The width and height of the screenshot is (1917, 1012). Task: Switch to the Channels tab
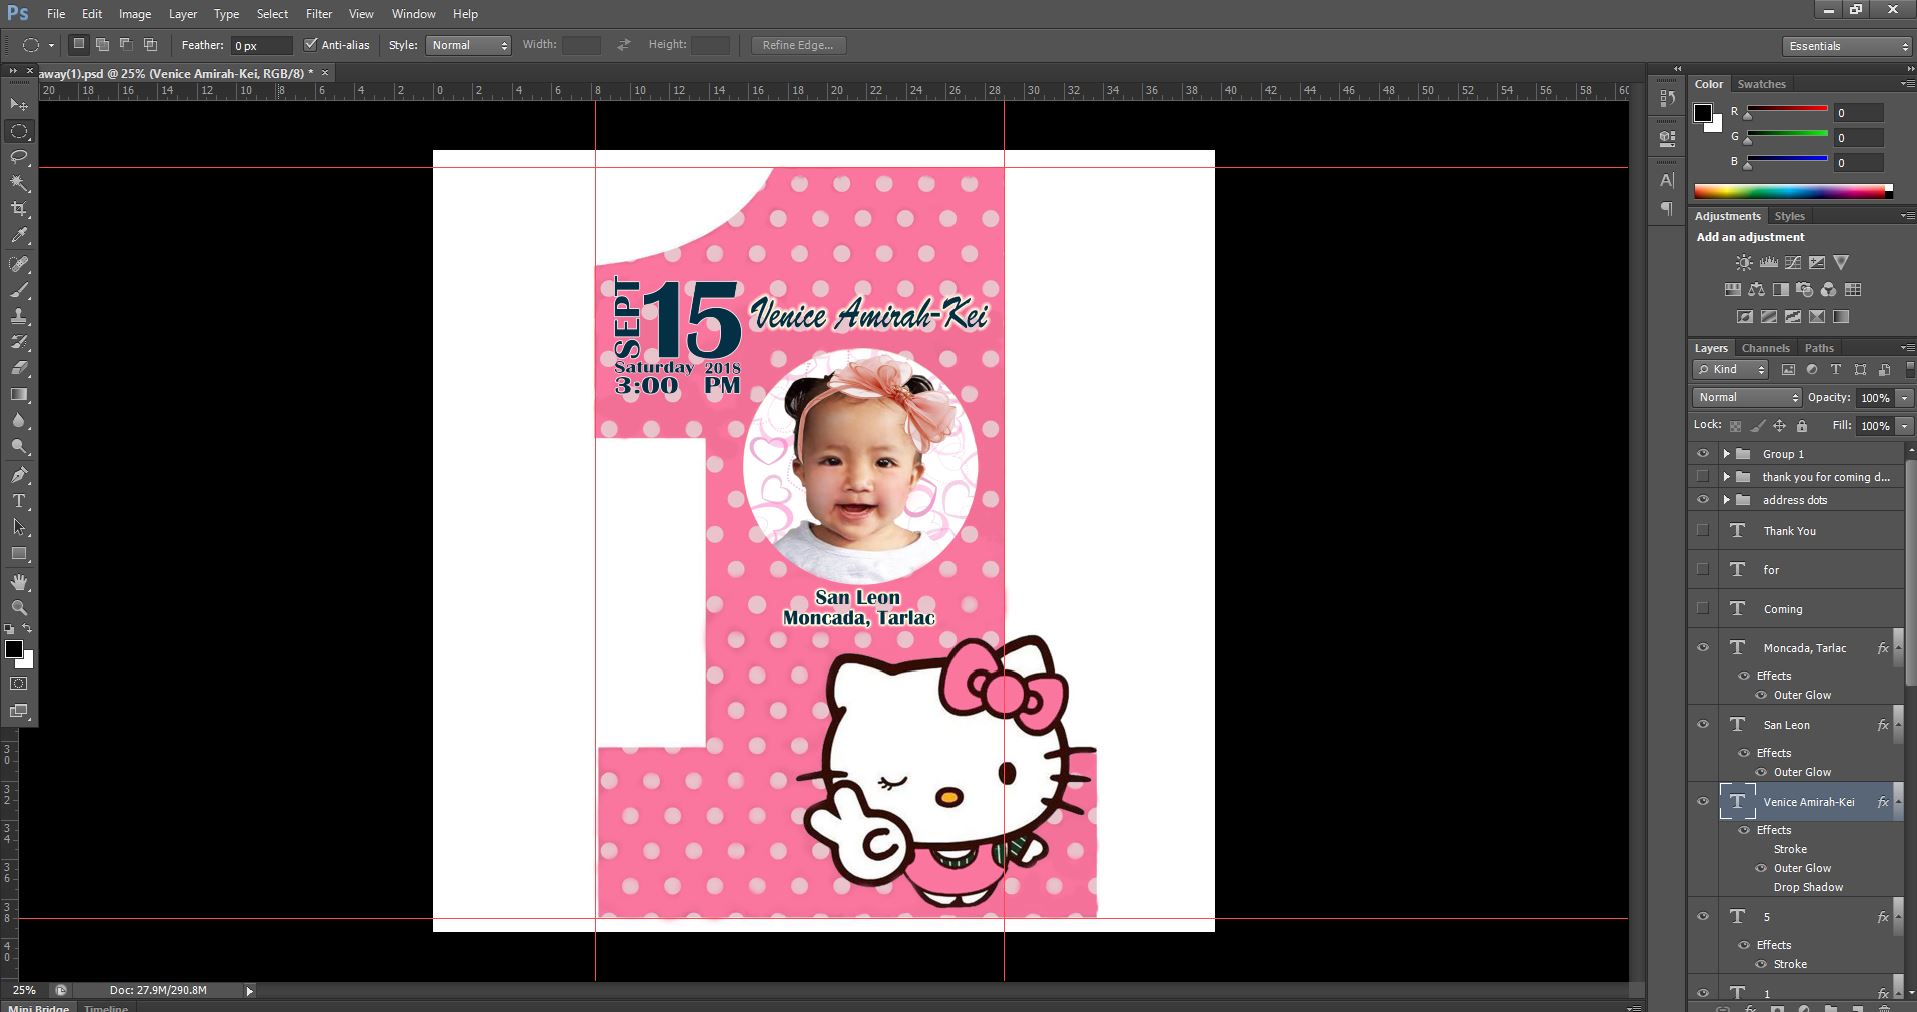[1765, 348]
